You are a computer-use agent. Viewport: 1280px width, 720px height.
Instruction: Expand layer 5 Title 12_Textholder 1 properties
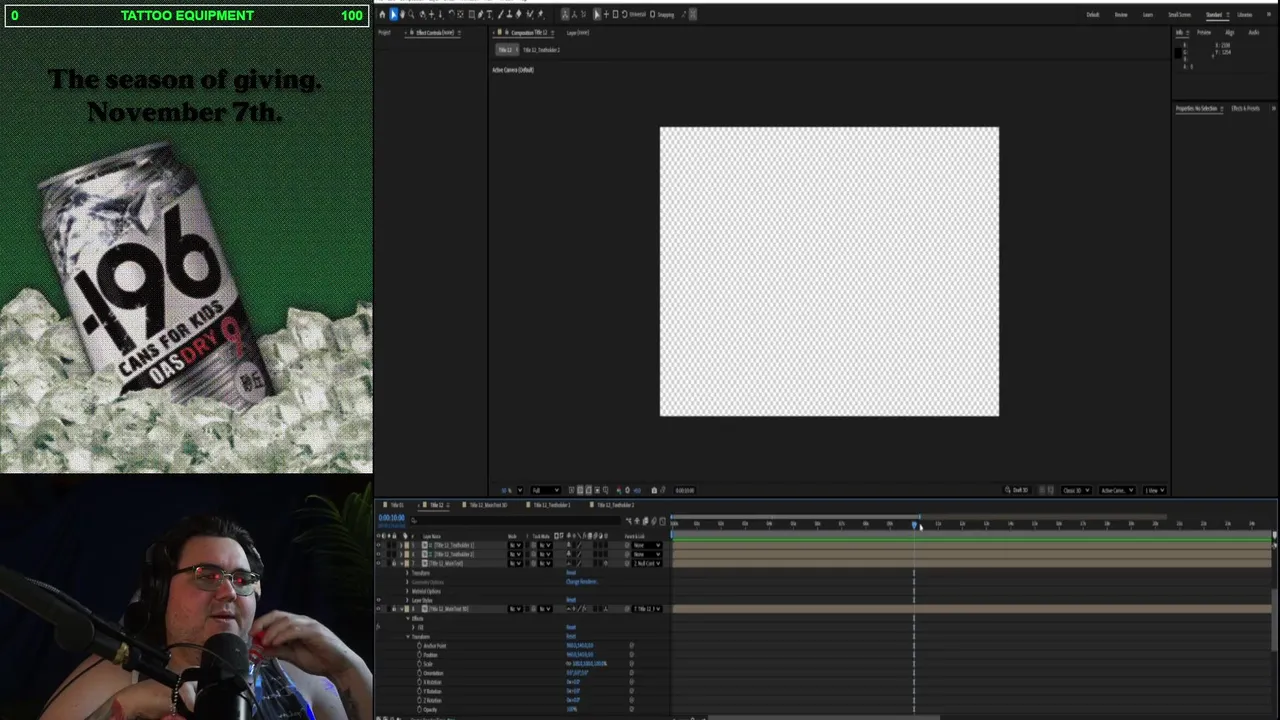click(x=401, y=545)
